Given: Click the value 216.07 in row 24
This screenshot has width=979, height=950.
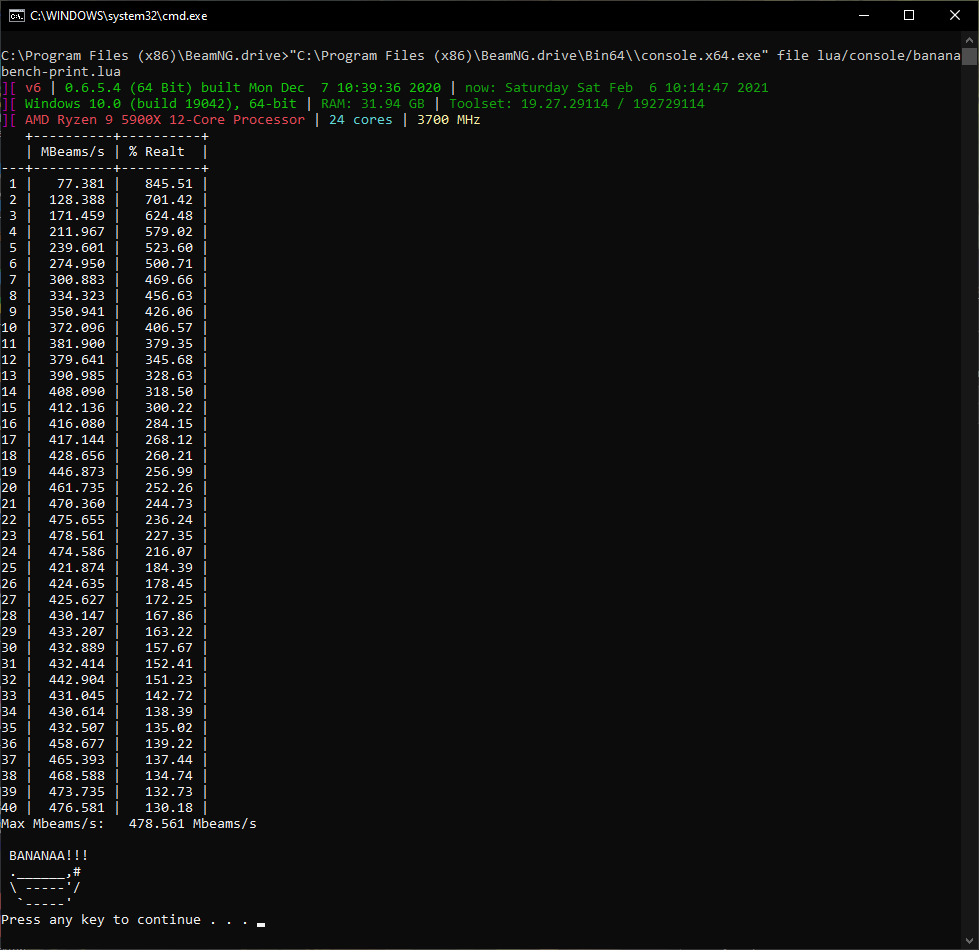Looking at the screenshot, I should [x=169, y=552].
